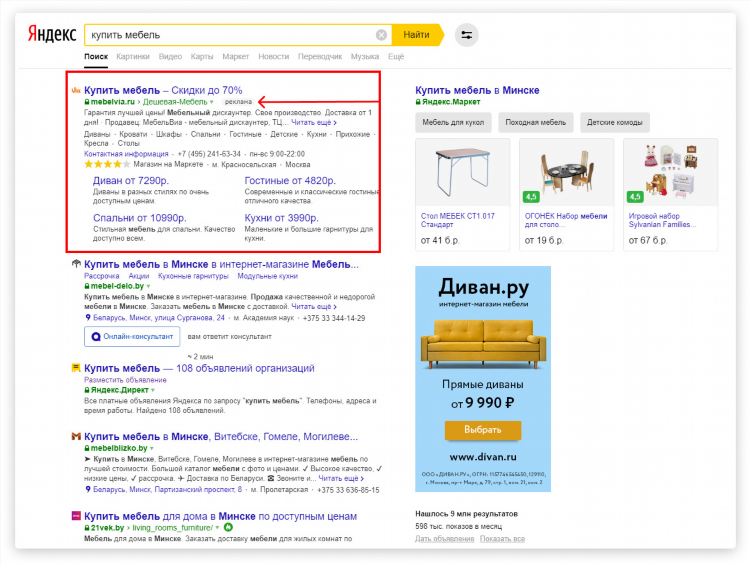Select the Детские комоды filter chip
Viewport: 750px width, 565px height.
pyautogui.click(x=615, y=122)
